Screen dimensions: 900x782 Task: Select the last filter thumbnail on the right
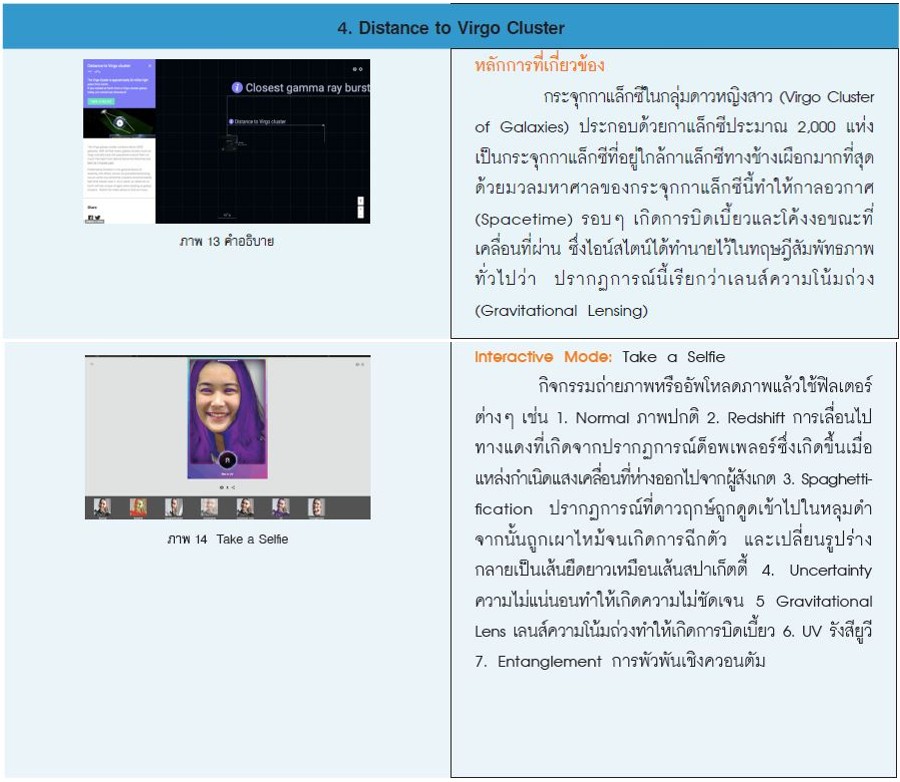click(316, 507)
